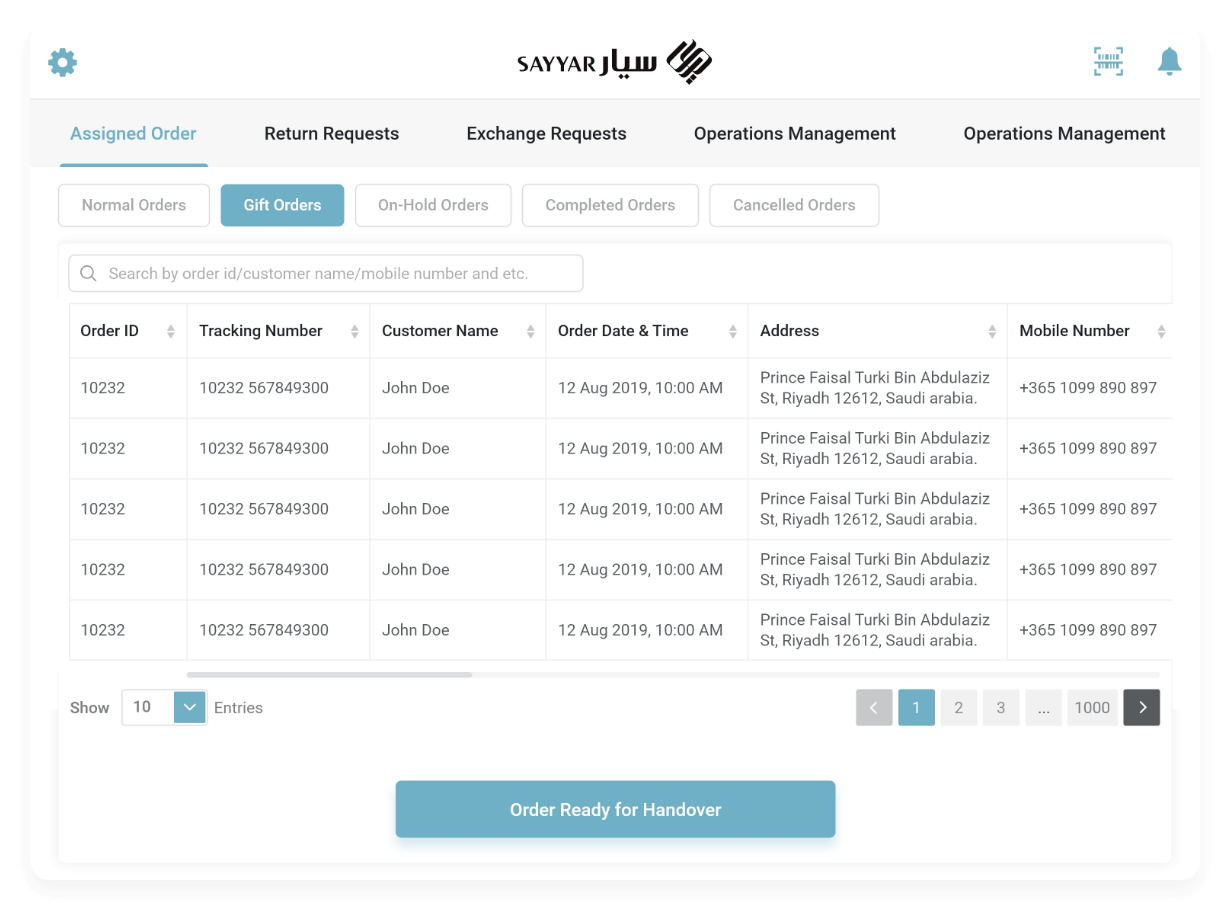Click the Mobile Number header text
This screenshot has height=920, width=1230.
(1075, 331)
